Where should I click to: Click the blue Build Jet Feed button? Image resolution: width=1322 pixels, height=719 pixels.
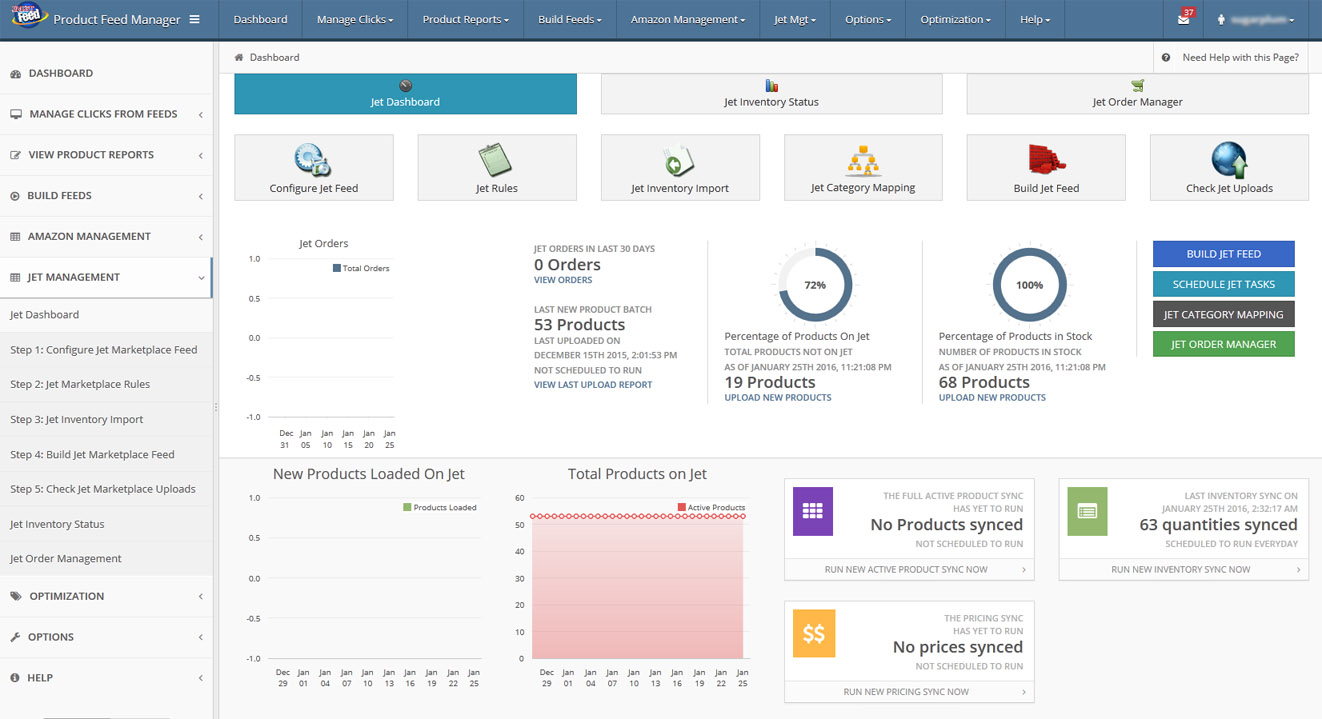coord(1223,254)
